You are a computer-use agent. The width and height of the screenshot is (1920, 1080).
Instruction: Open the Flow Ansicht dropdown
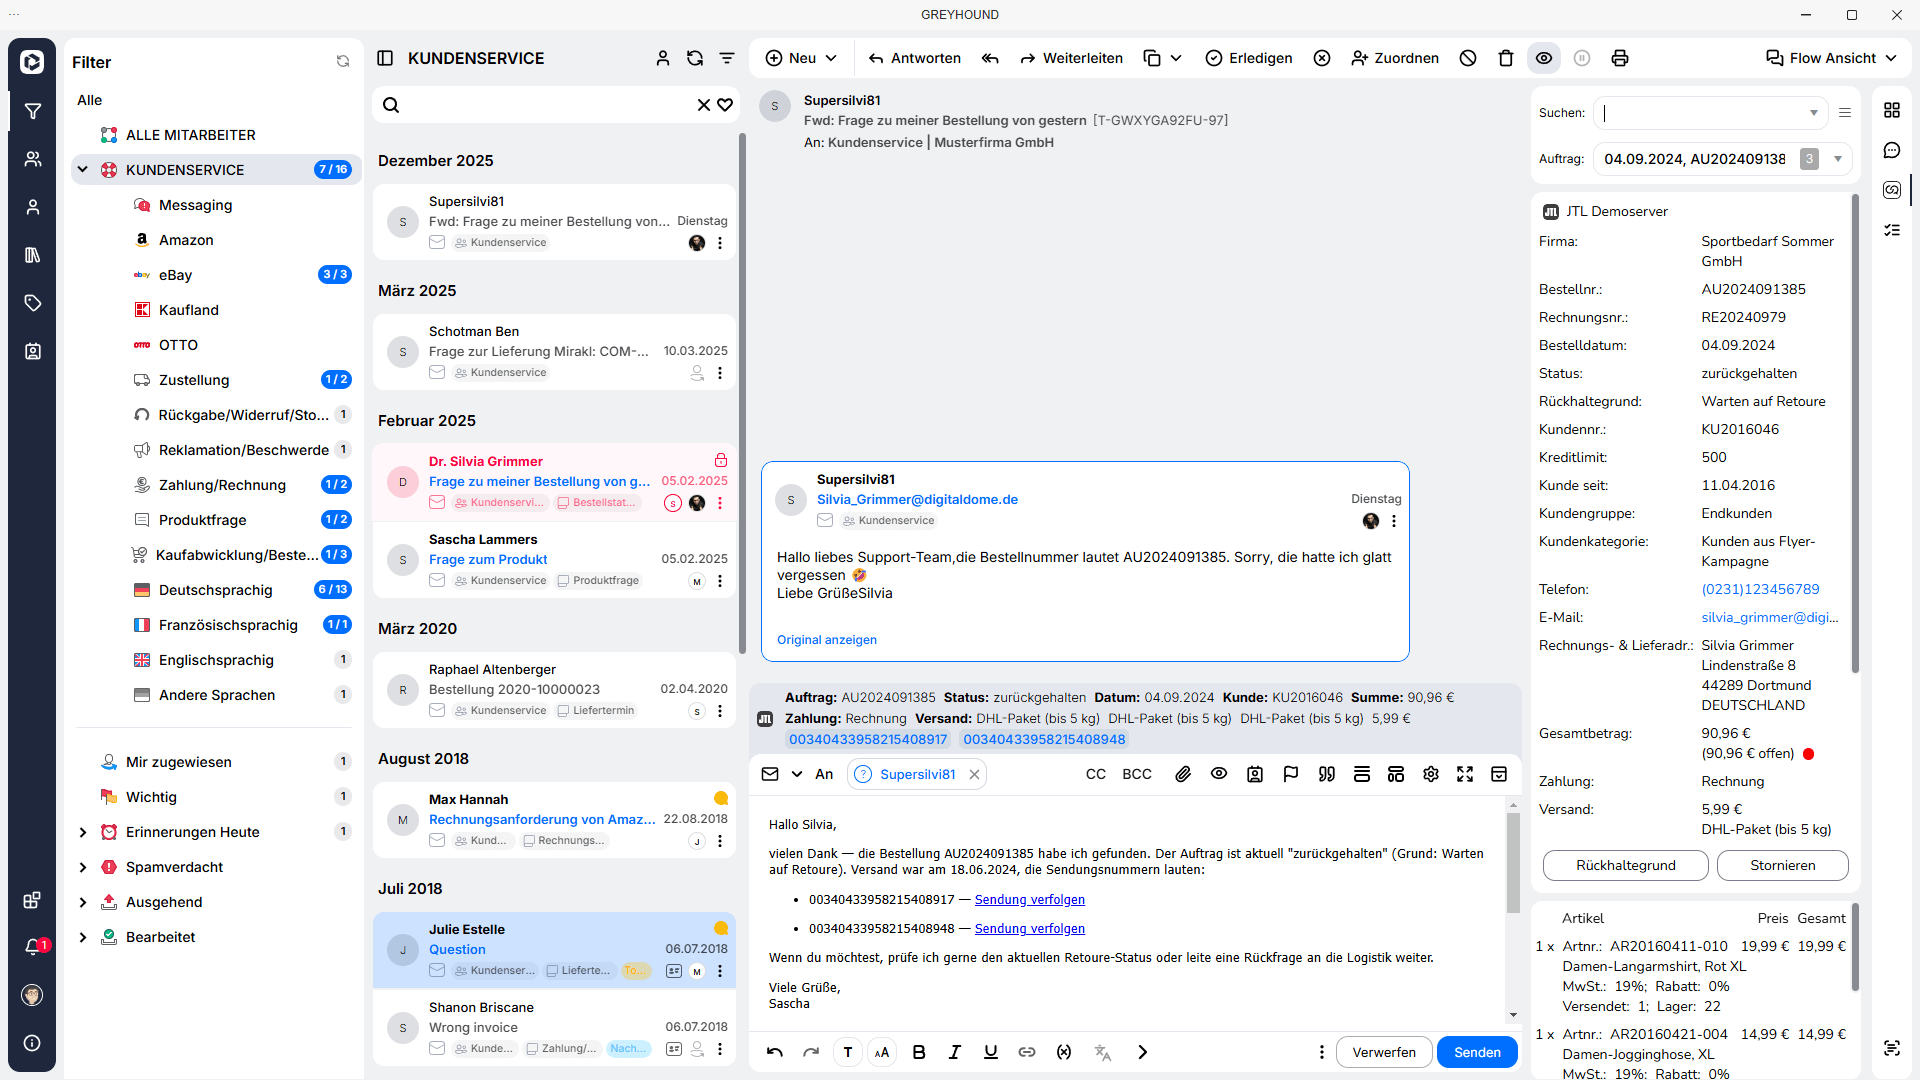pos(1831,58)
